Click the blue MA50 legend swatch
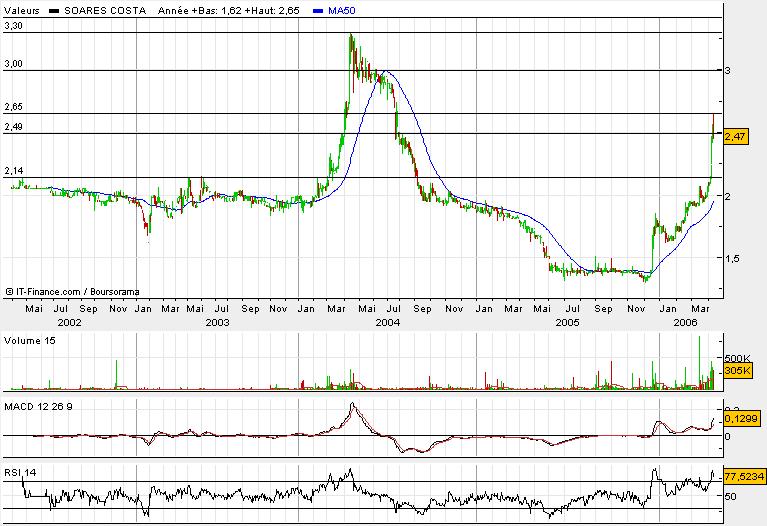The image size is (767, 526). click(x=318, y=11)
